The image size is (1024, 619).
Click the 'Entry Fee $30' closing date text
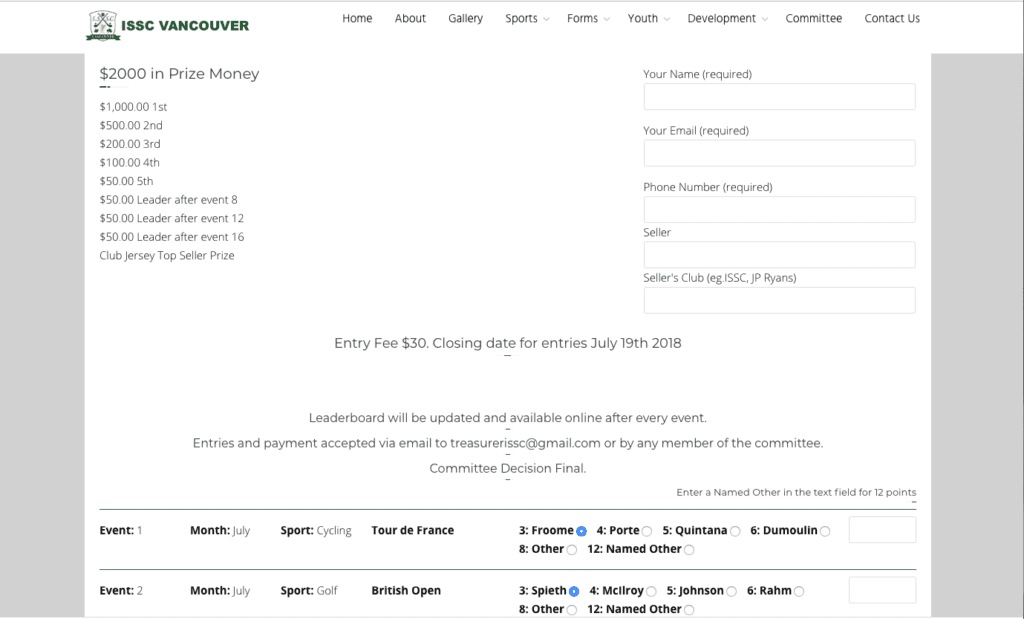[507, 343]
